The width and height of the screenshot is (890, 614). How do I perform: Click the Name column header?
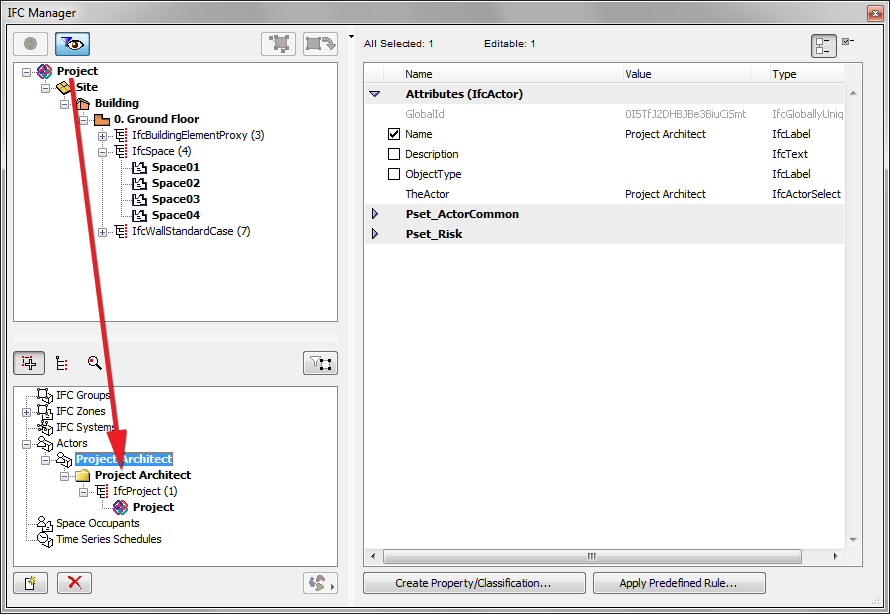[513, 74]
